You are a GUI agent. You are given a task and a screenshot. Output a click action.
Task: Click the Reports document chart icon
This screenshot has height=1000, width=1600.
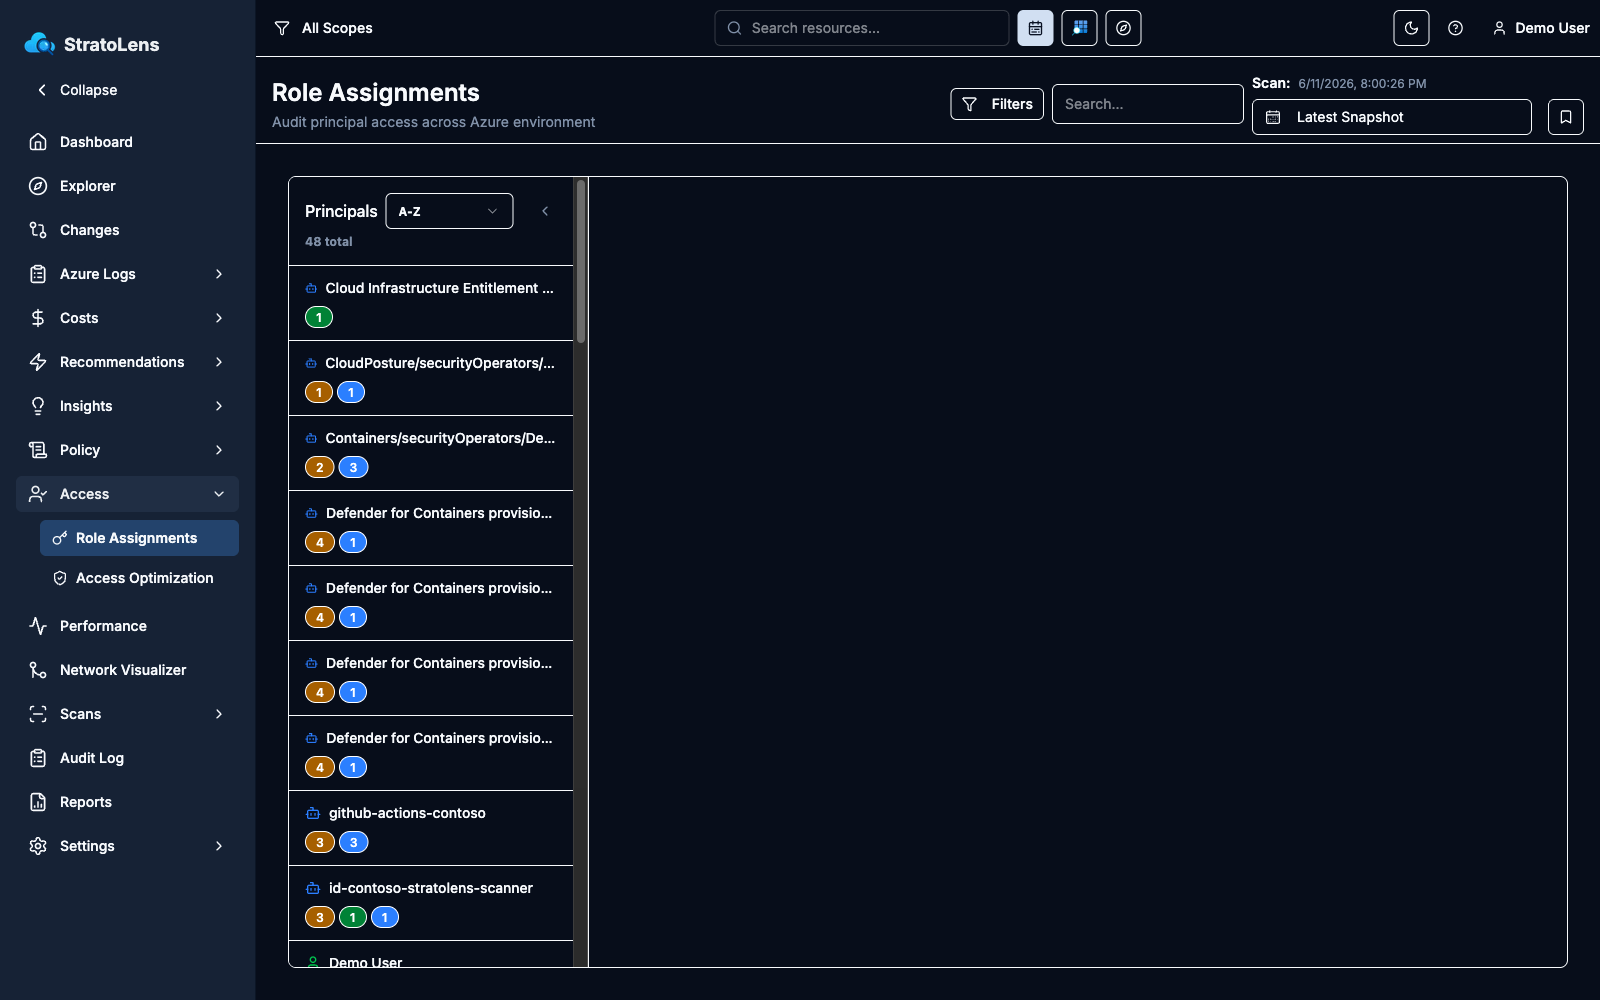click(x=38, y=802)
